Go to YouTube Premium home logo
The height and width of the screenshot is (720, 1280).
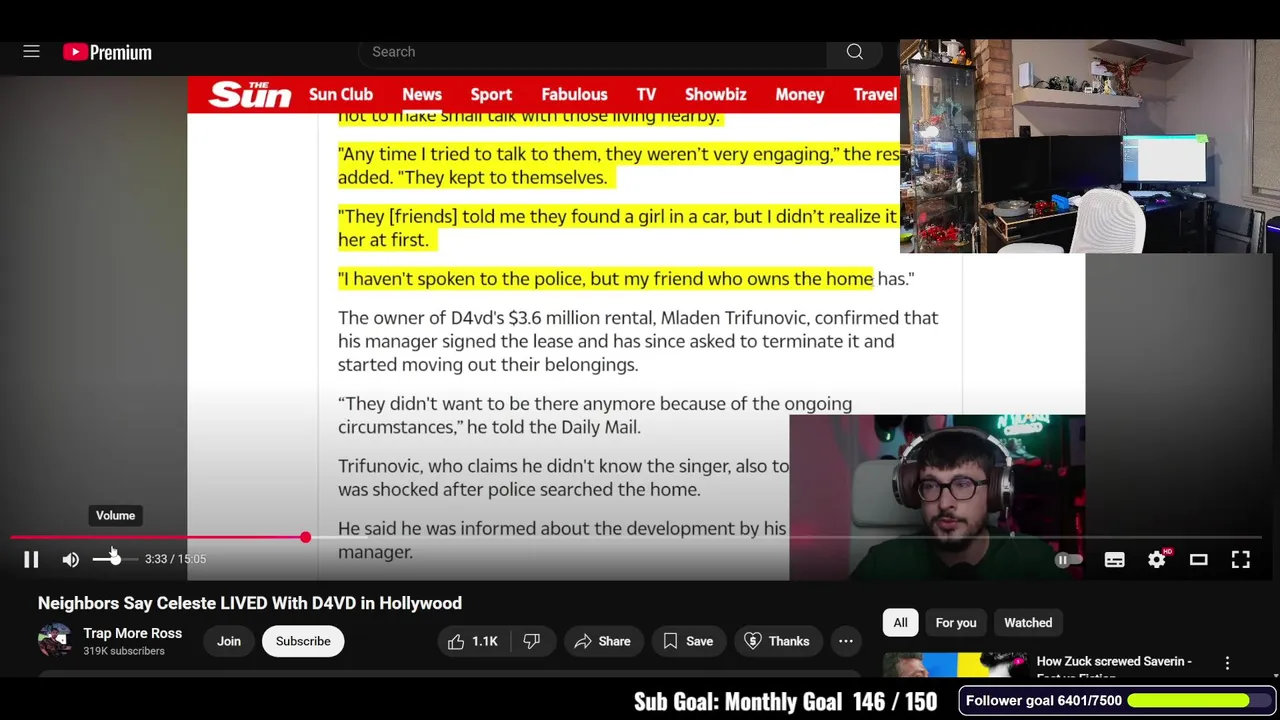107,52
